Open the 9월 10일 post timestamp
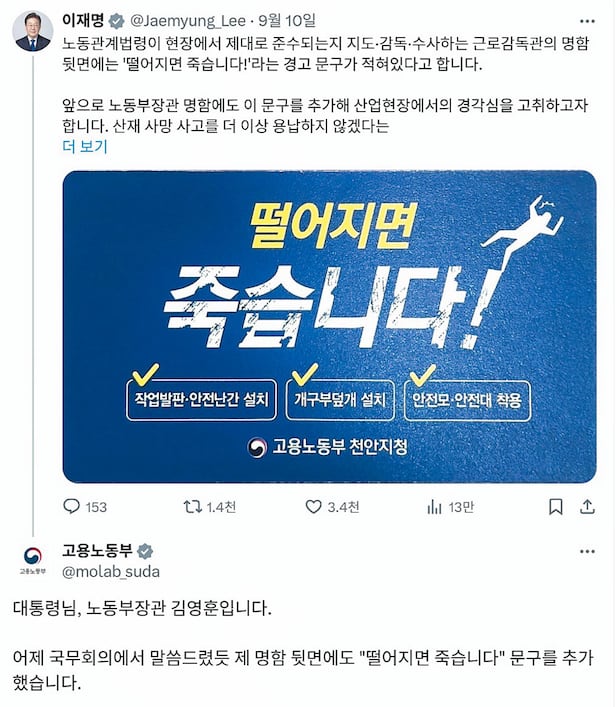The width and height of the screenshot is (616, 707). [x=287, y=21]
